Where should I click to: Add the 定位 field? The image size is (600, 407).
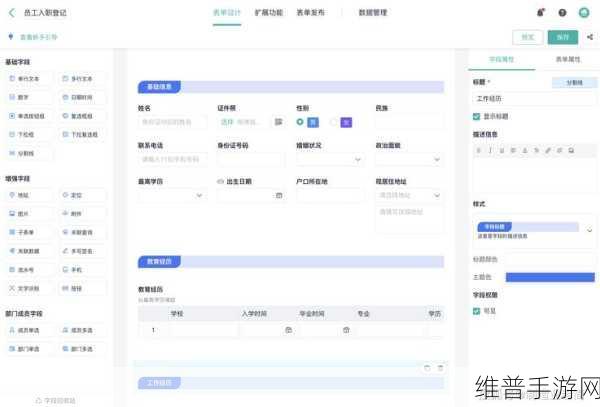click(x=82, y=195)
